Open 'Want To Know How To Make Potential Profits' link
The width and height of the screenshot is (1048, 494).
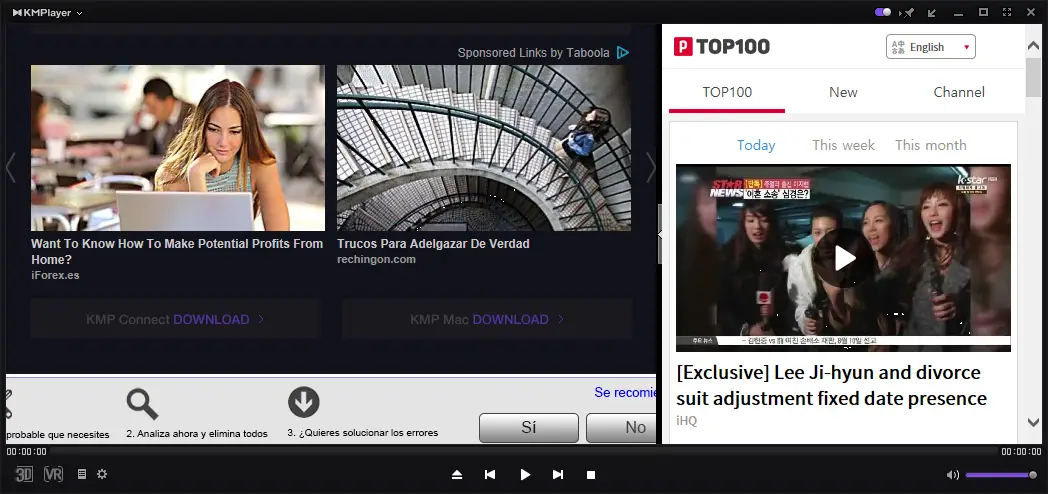pos(177,251)
